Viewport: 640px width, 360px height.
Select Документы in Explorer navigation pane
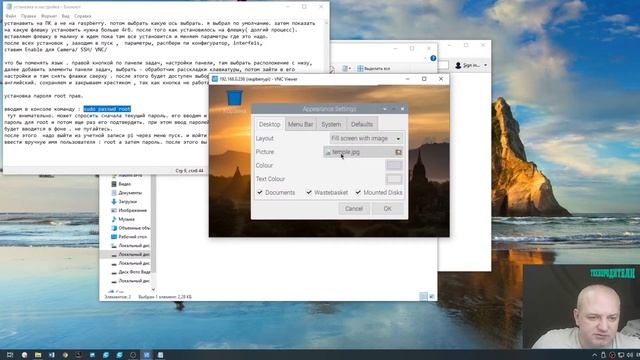pyautogui.click(x=130, y=193)
